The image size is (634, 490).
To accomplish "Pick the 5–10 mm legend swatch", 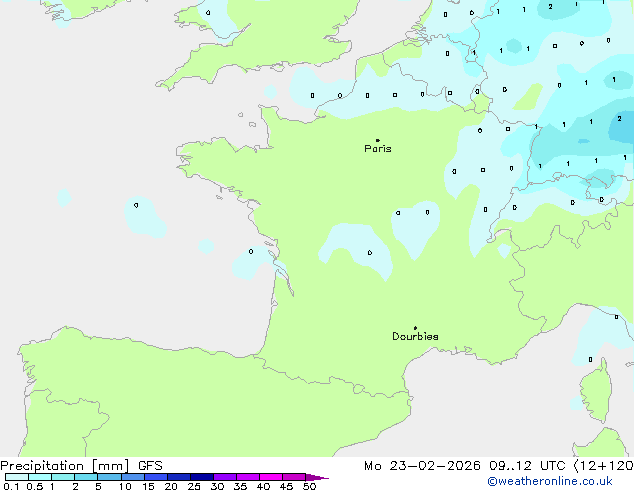I will [x=109, y=477].
